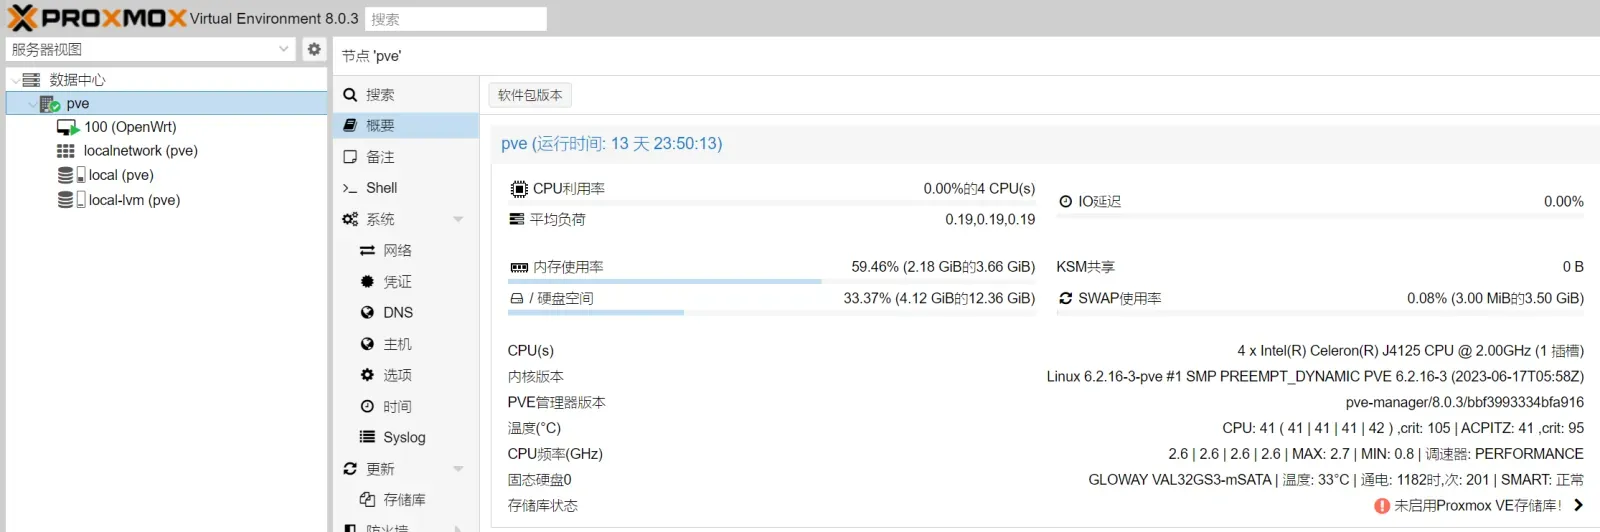Expand the 服务器视图 view dropdown
The height and width of the screenshot is (532, 1600).
coord(284,49)
